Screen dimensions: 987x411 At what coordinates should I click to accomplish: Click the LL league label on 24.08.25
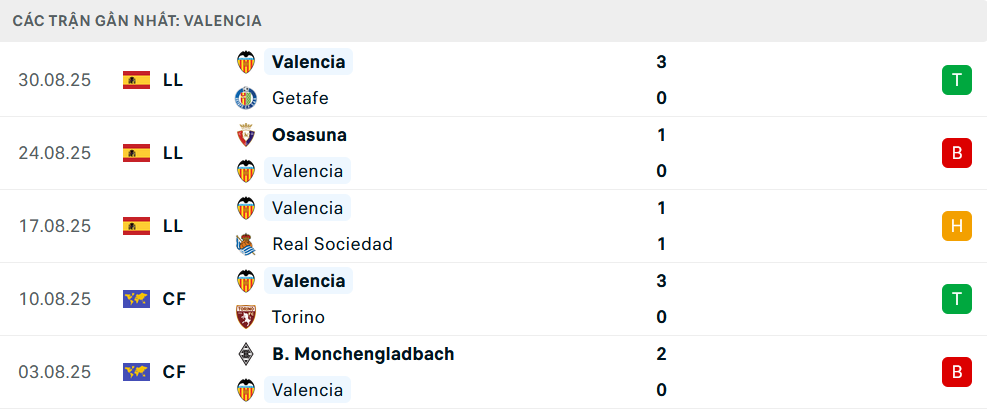click(173, 153)
